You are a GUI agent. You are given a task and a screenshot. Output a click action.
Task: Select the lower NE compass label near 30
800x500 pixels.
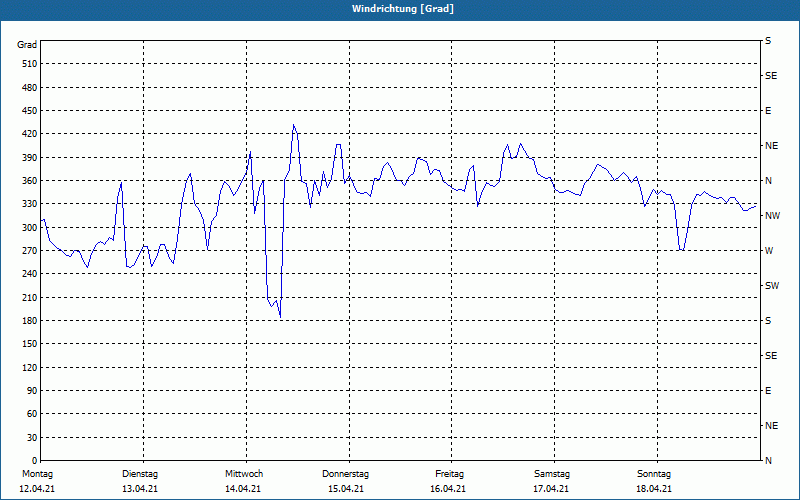tap(771, 426)
